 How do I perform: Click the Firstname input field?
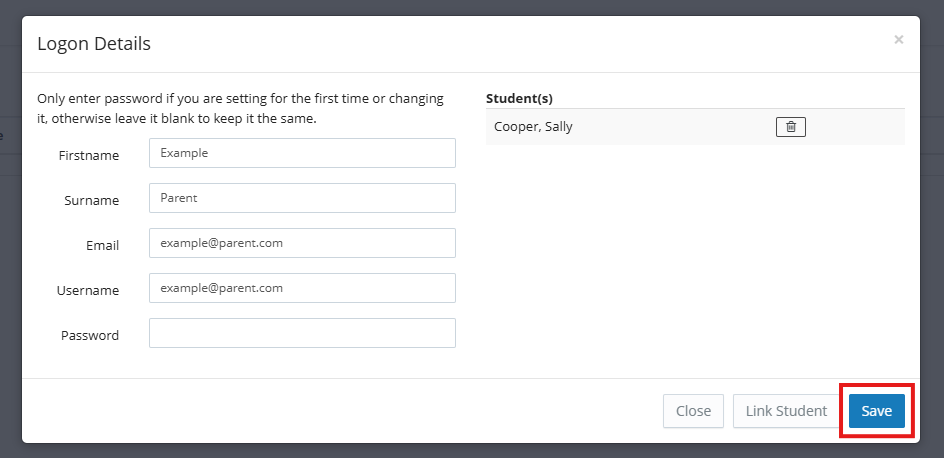tap(302, 153)
